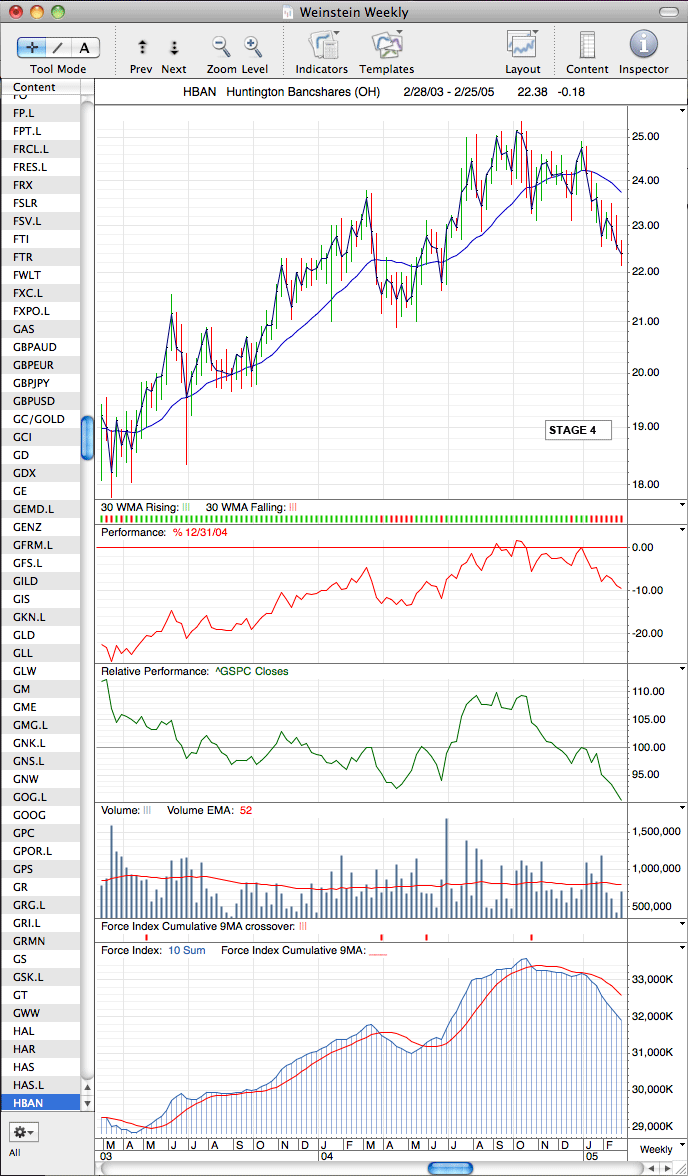Select GS in the symbol list

(x=41, y=958)
